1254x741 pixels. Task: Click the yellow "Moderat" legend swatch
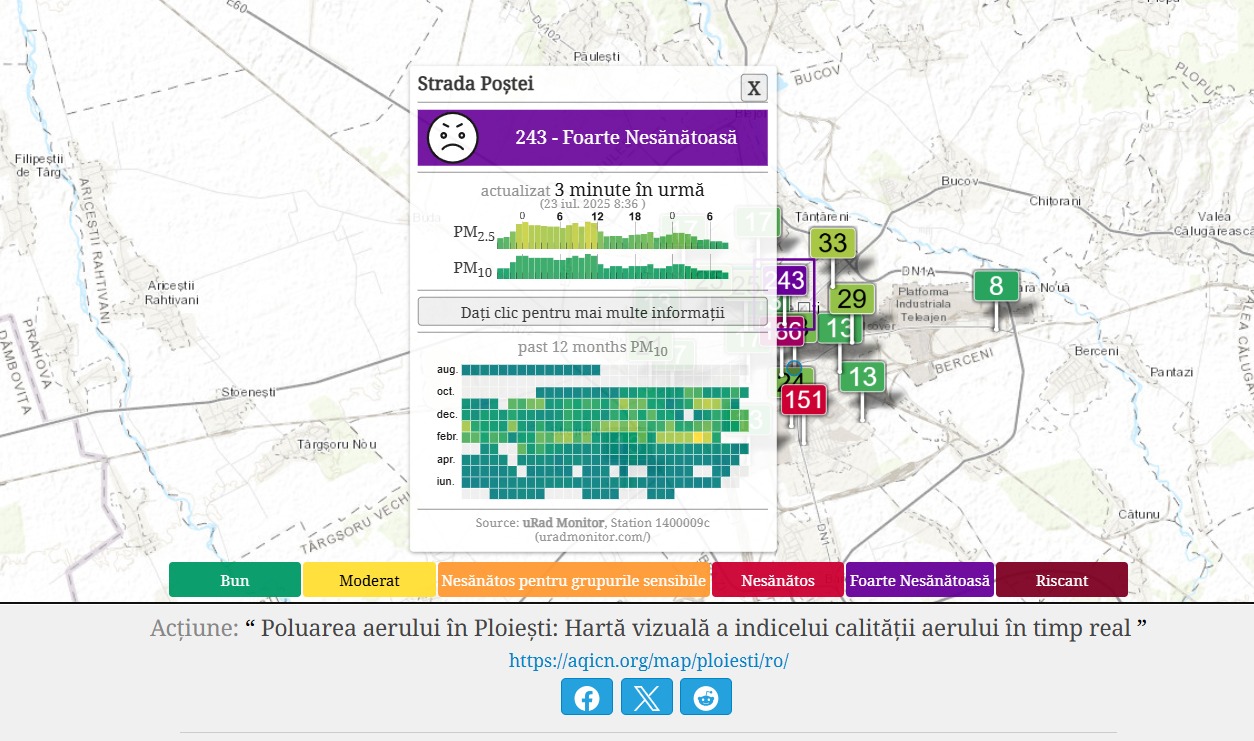click(x=369, y=580)
